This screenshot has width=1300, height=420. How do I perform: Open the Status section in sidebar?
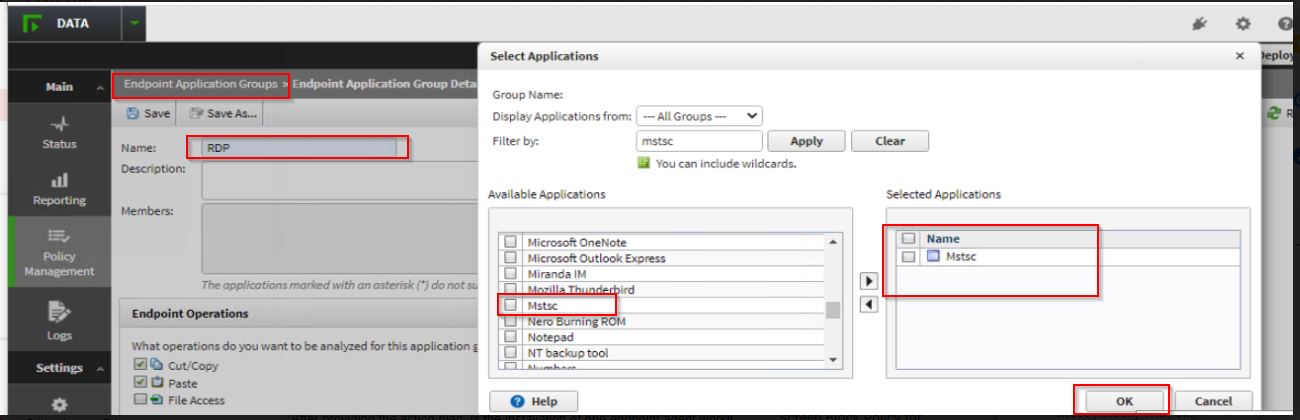[59, 132]
